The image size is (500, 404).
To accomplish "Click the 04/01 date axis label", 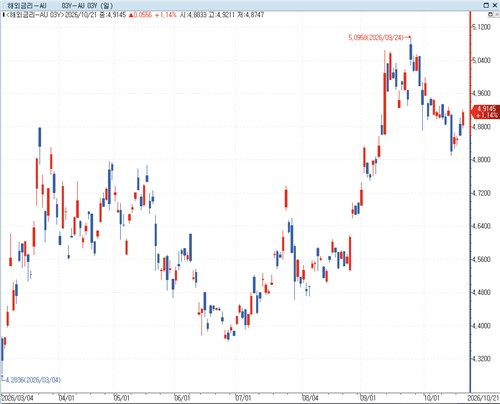I will [x=66, y=398].
